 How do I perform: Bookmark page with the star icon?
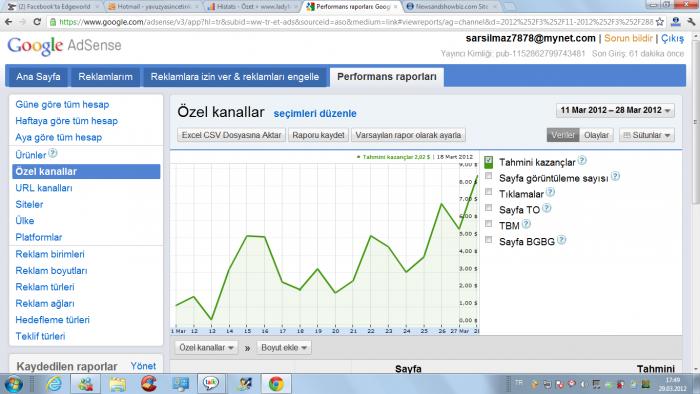[x=660, y=21]
